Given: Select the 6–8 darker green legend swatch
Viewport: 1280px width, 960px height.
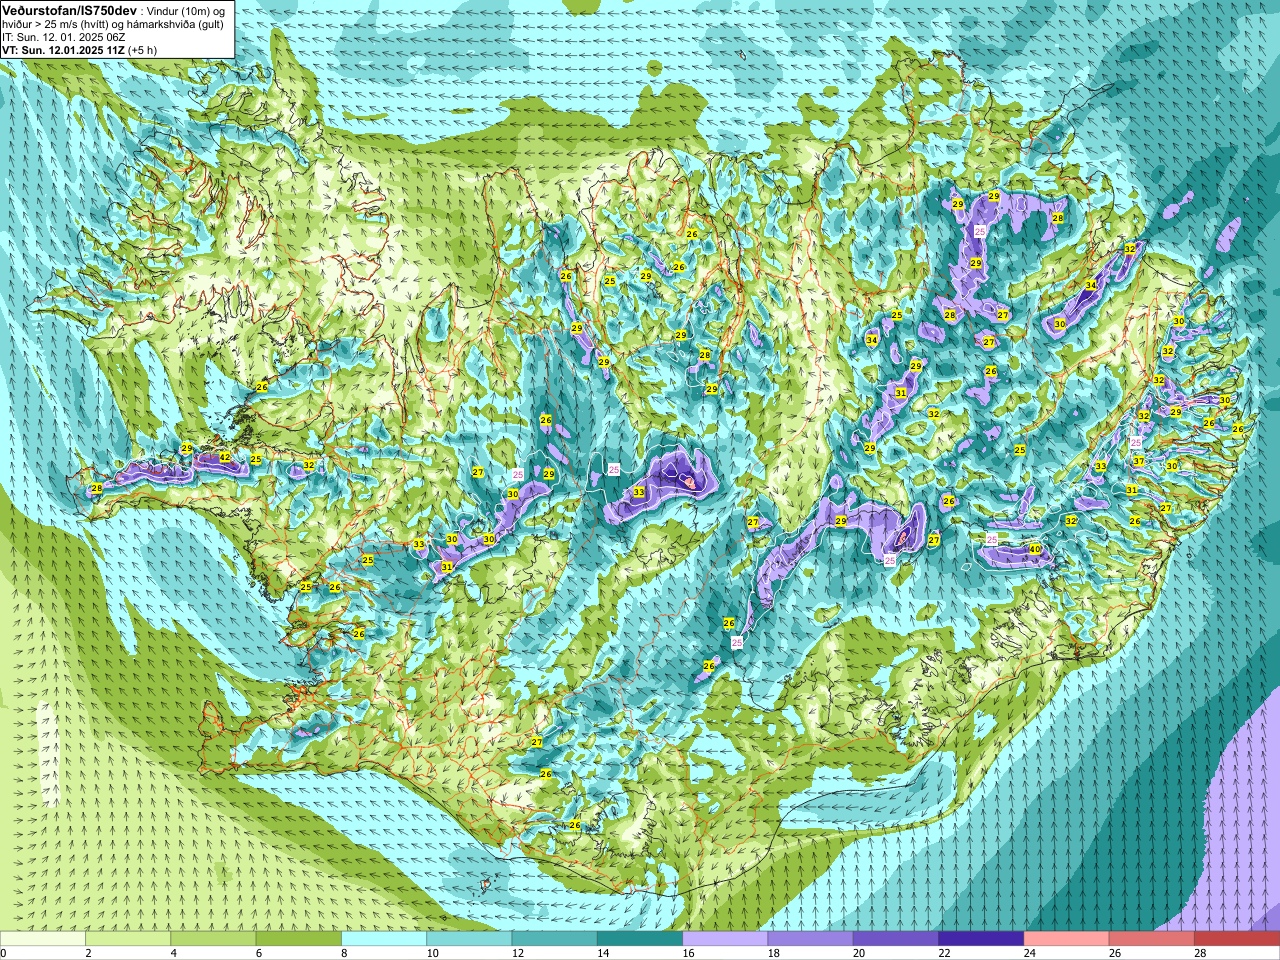Looking at the screenshot, I should [298, 939].
